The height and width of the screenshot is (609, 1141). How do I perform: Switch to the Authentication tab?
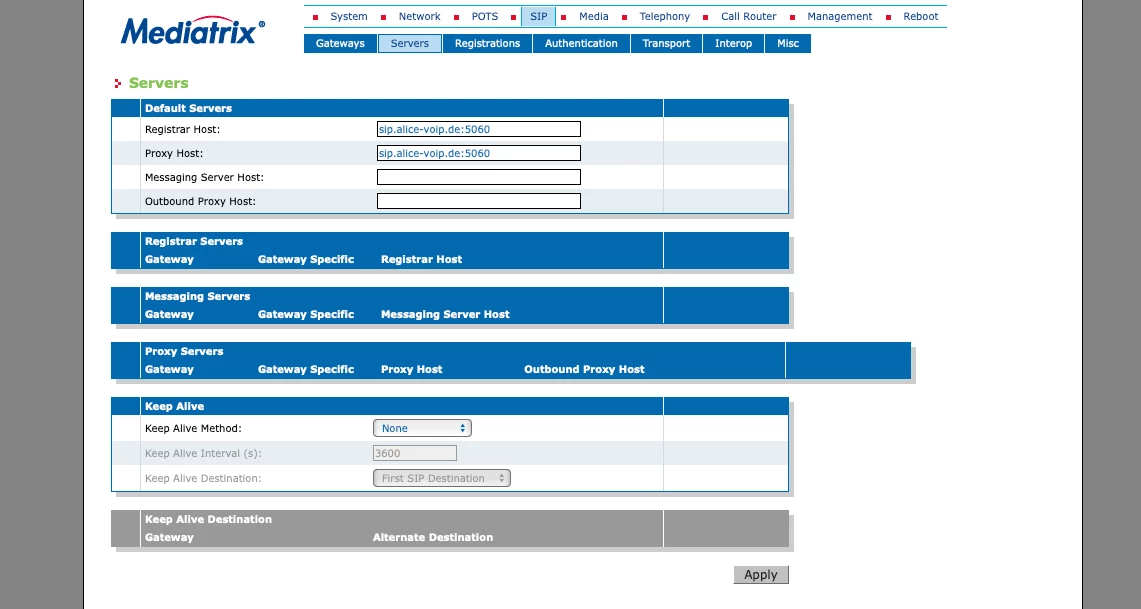click(581, 44)
